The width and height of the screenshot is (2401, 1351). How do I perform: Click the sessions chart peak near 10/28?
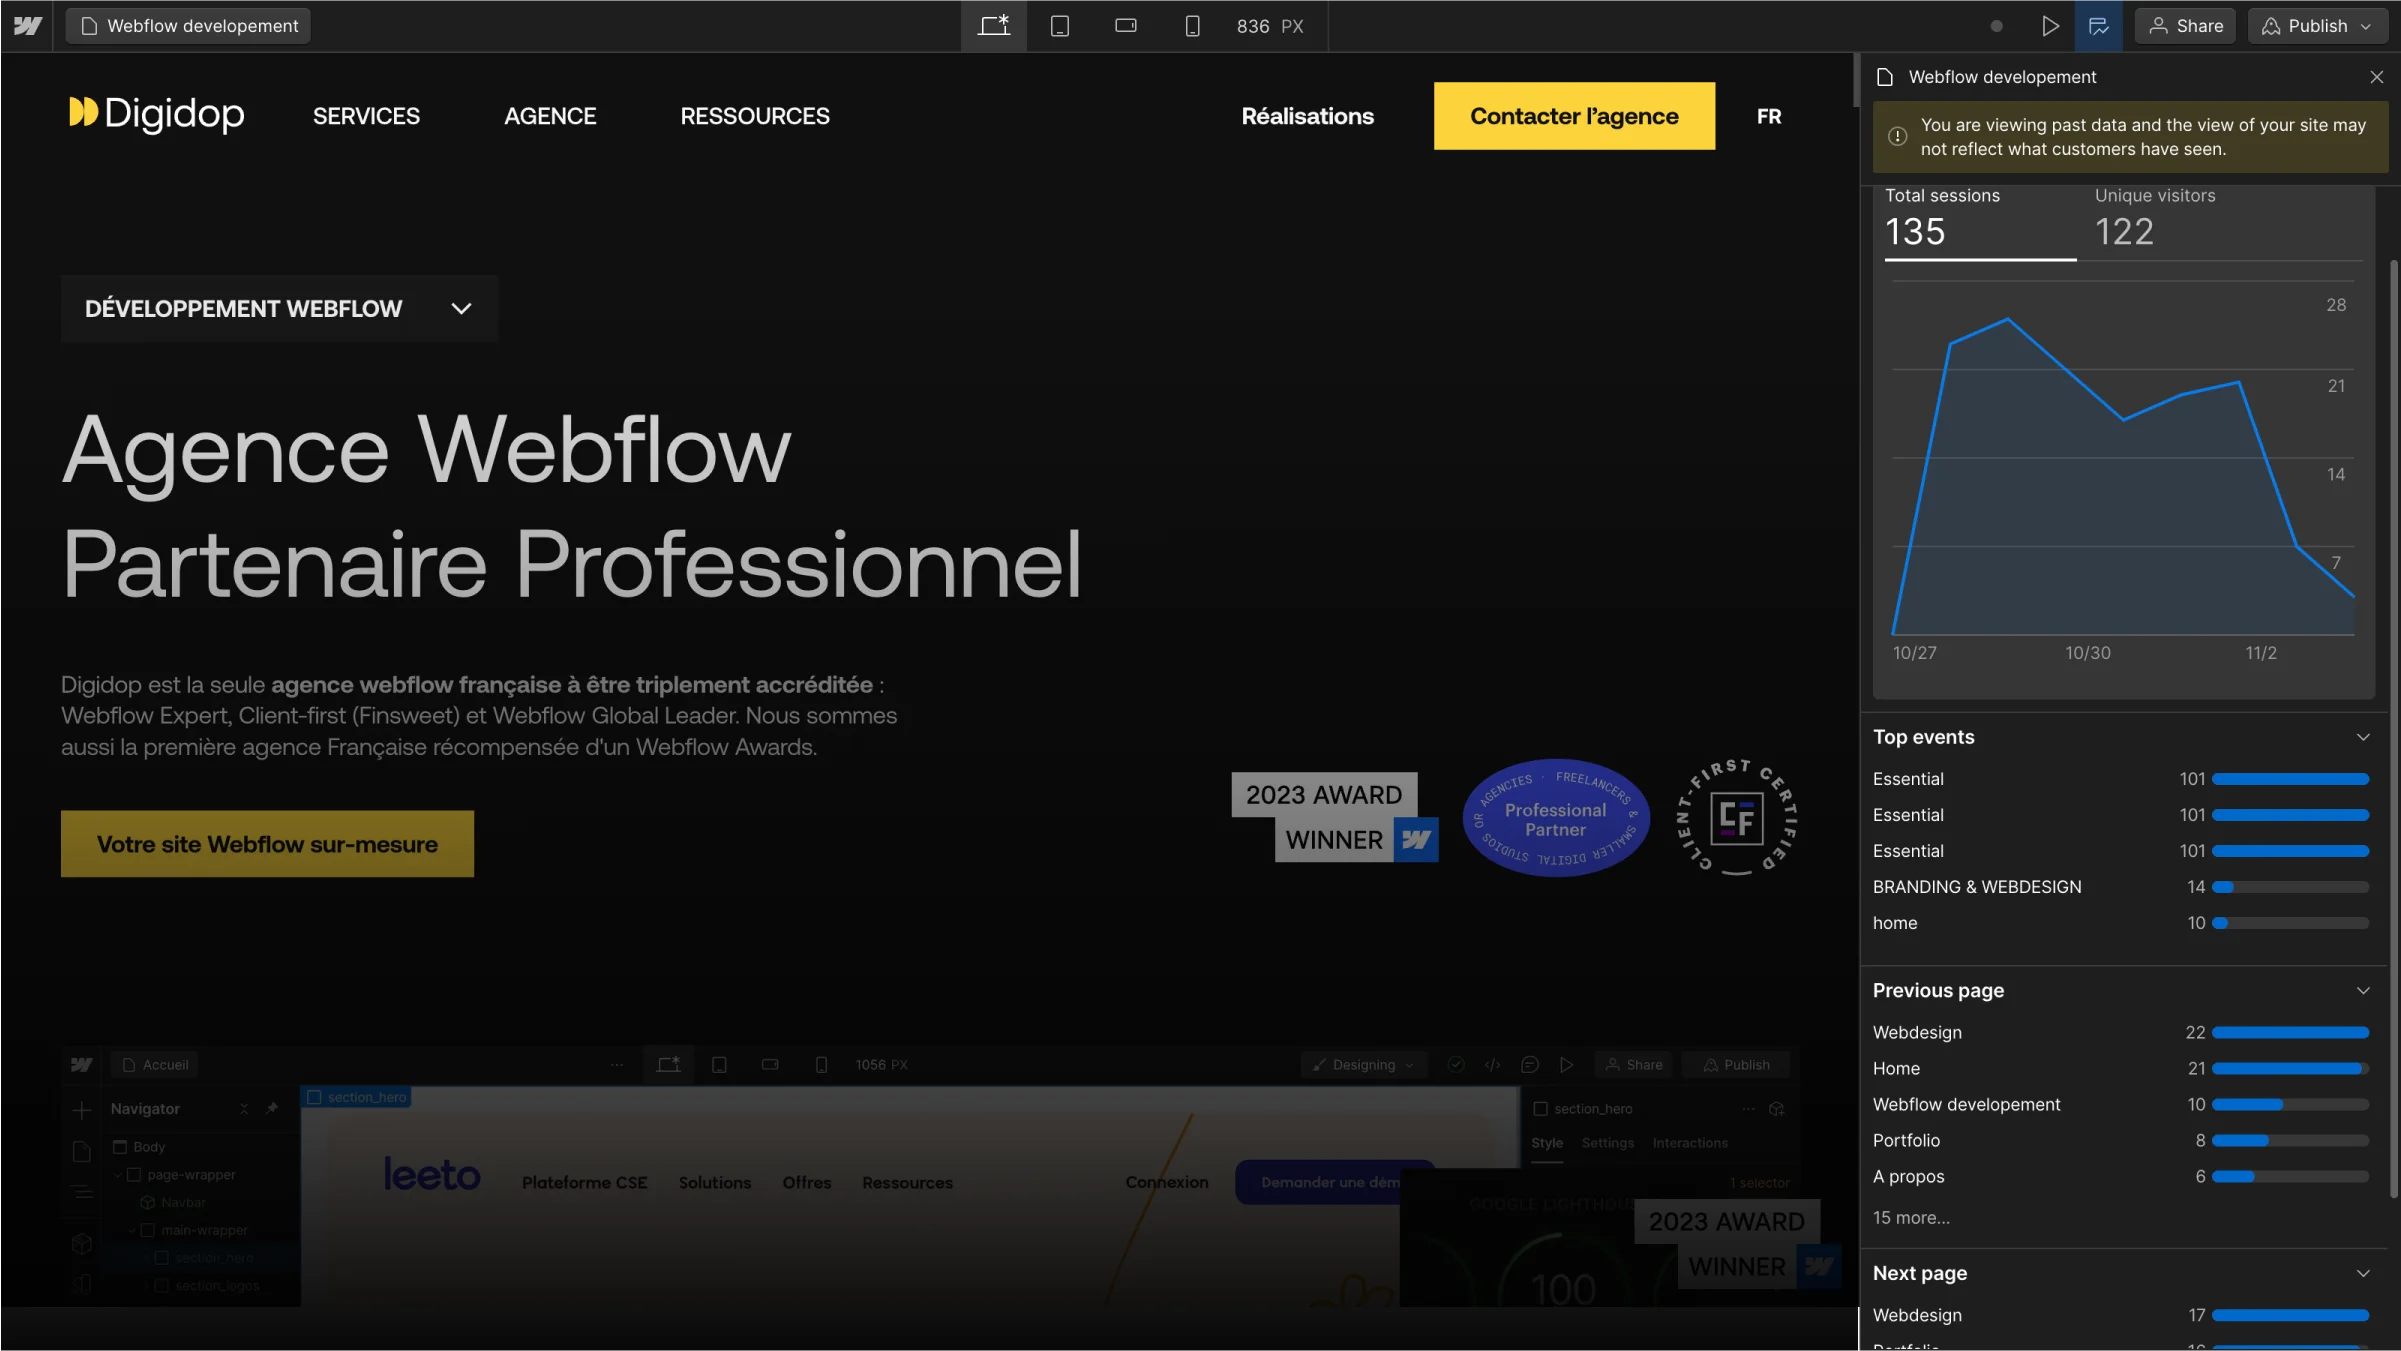(x=2008, y=319)
